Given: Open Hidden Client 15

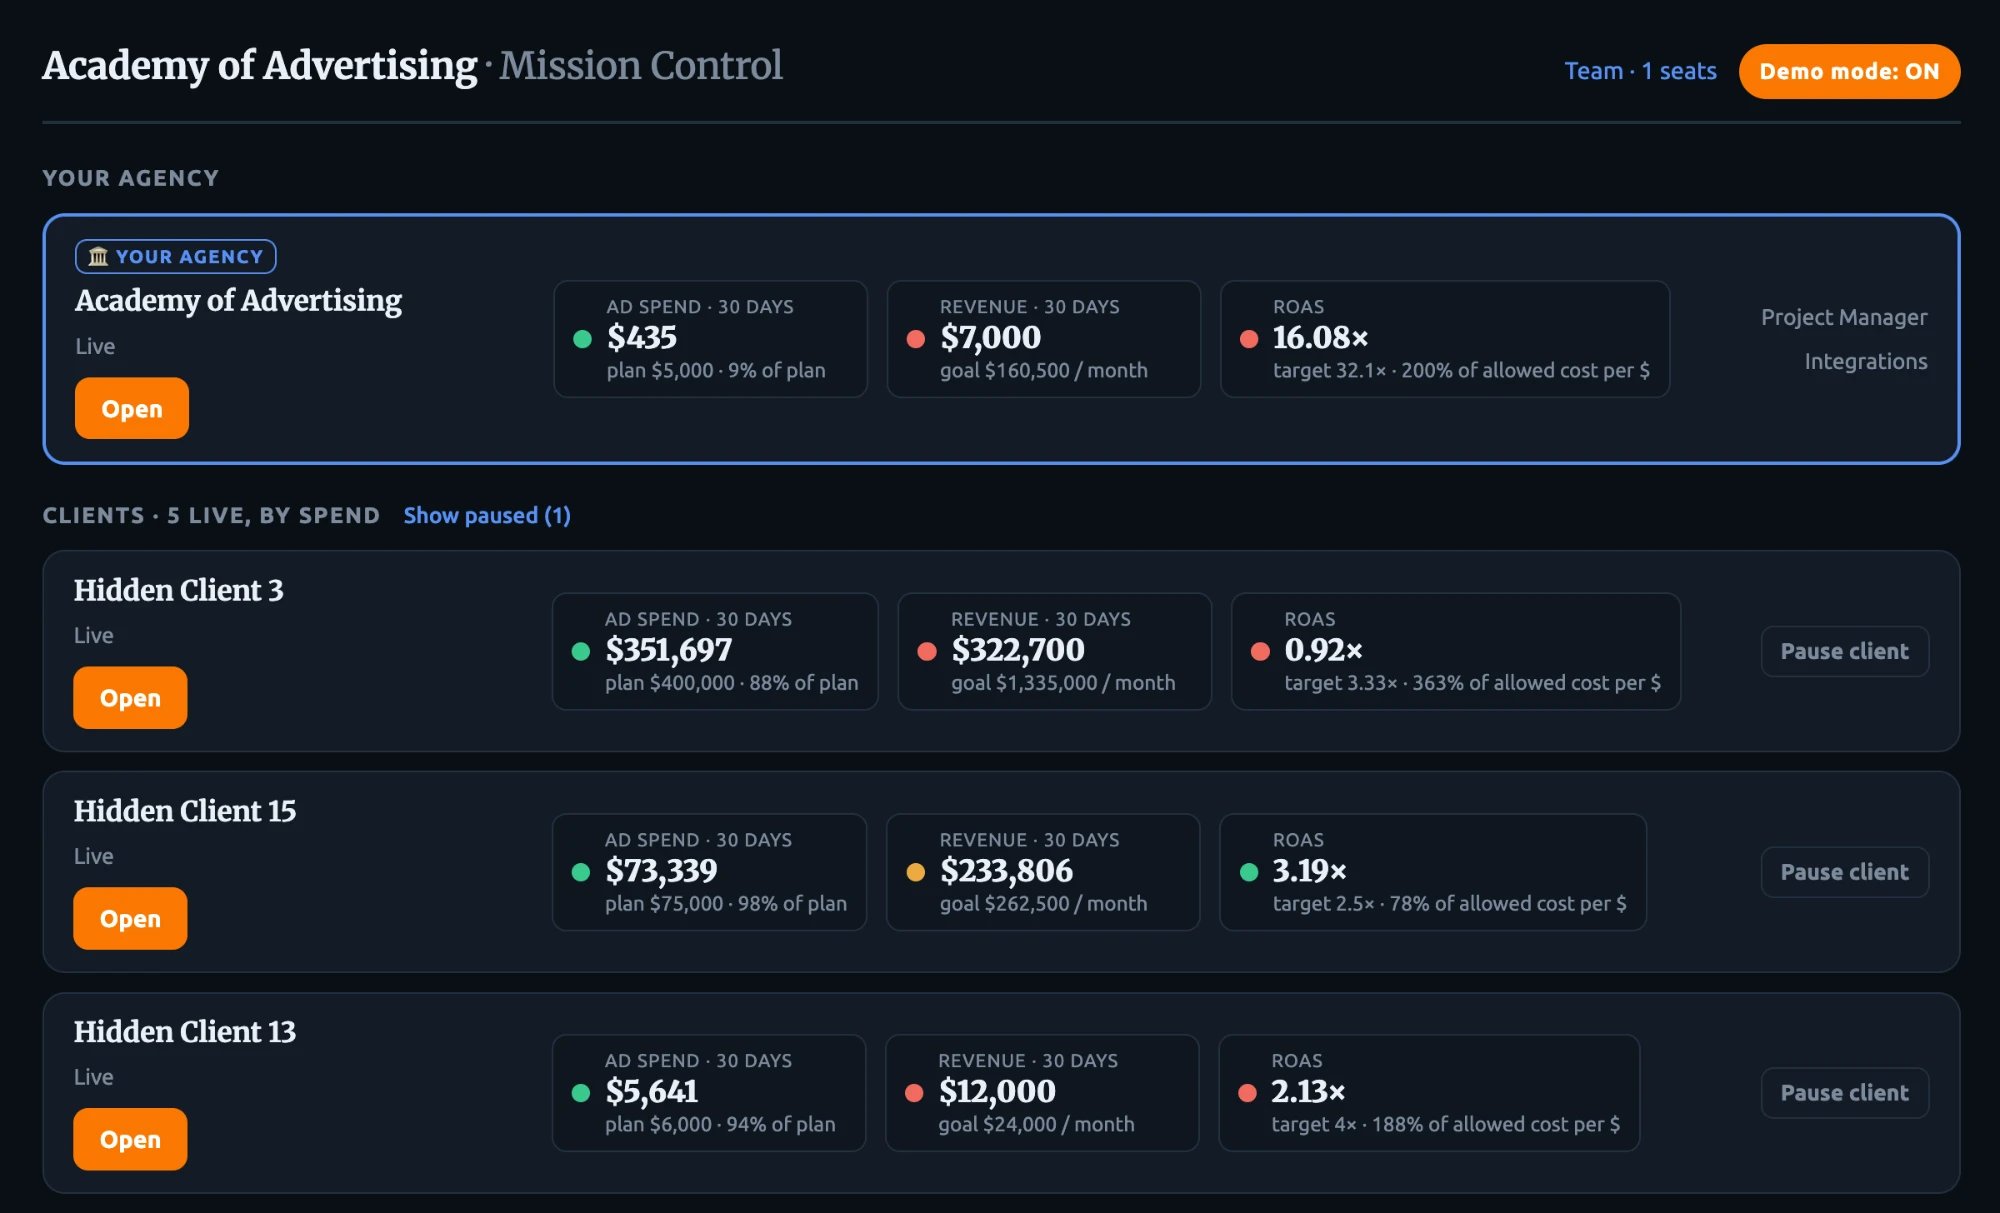Looking at the screenshot, I should (130, 918).
